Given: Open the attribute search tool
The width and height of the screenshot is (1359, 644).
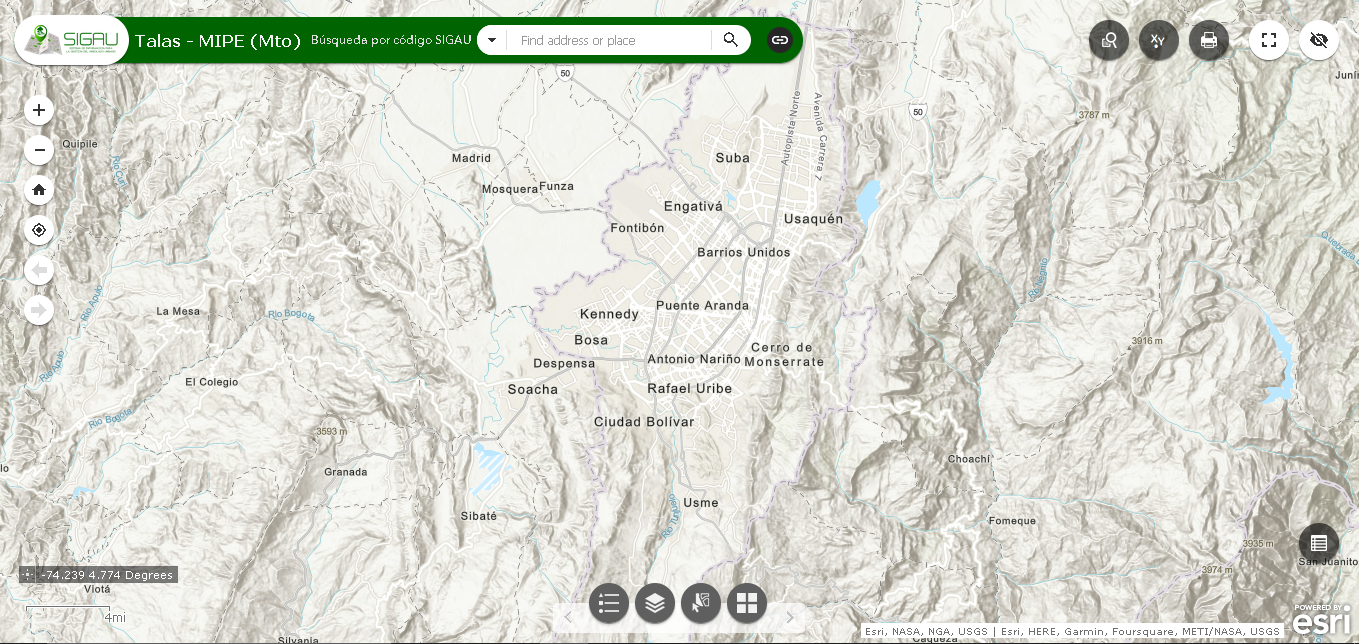Looking at the screenshot, I should [x=1109, y=40].
